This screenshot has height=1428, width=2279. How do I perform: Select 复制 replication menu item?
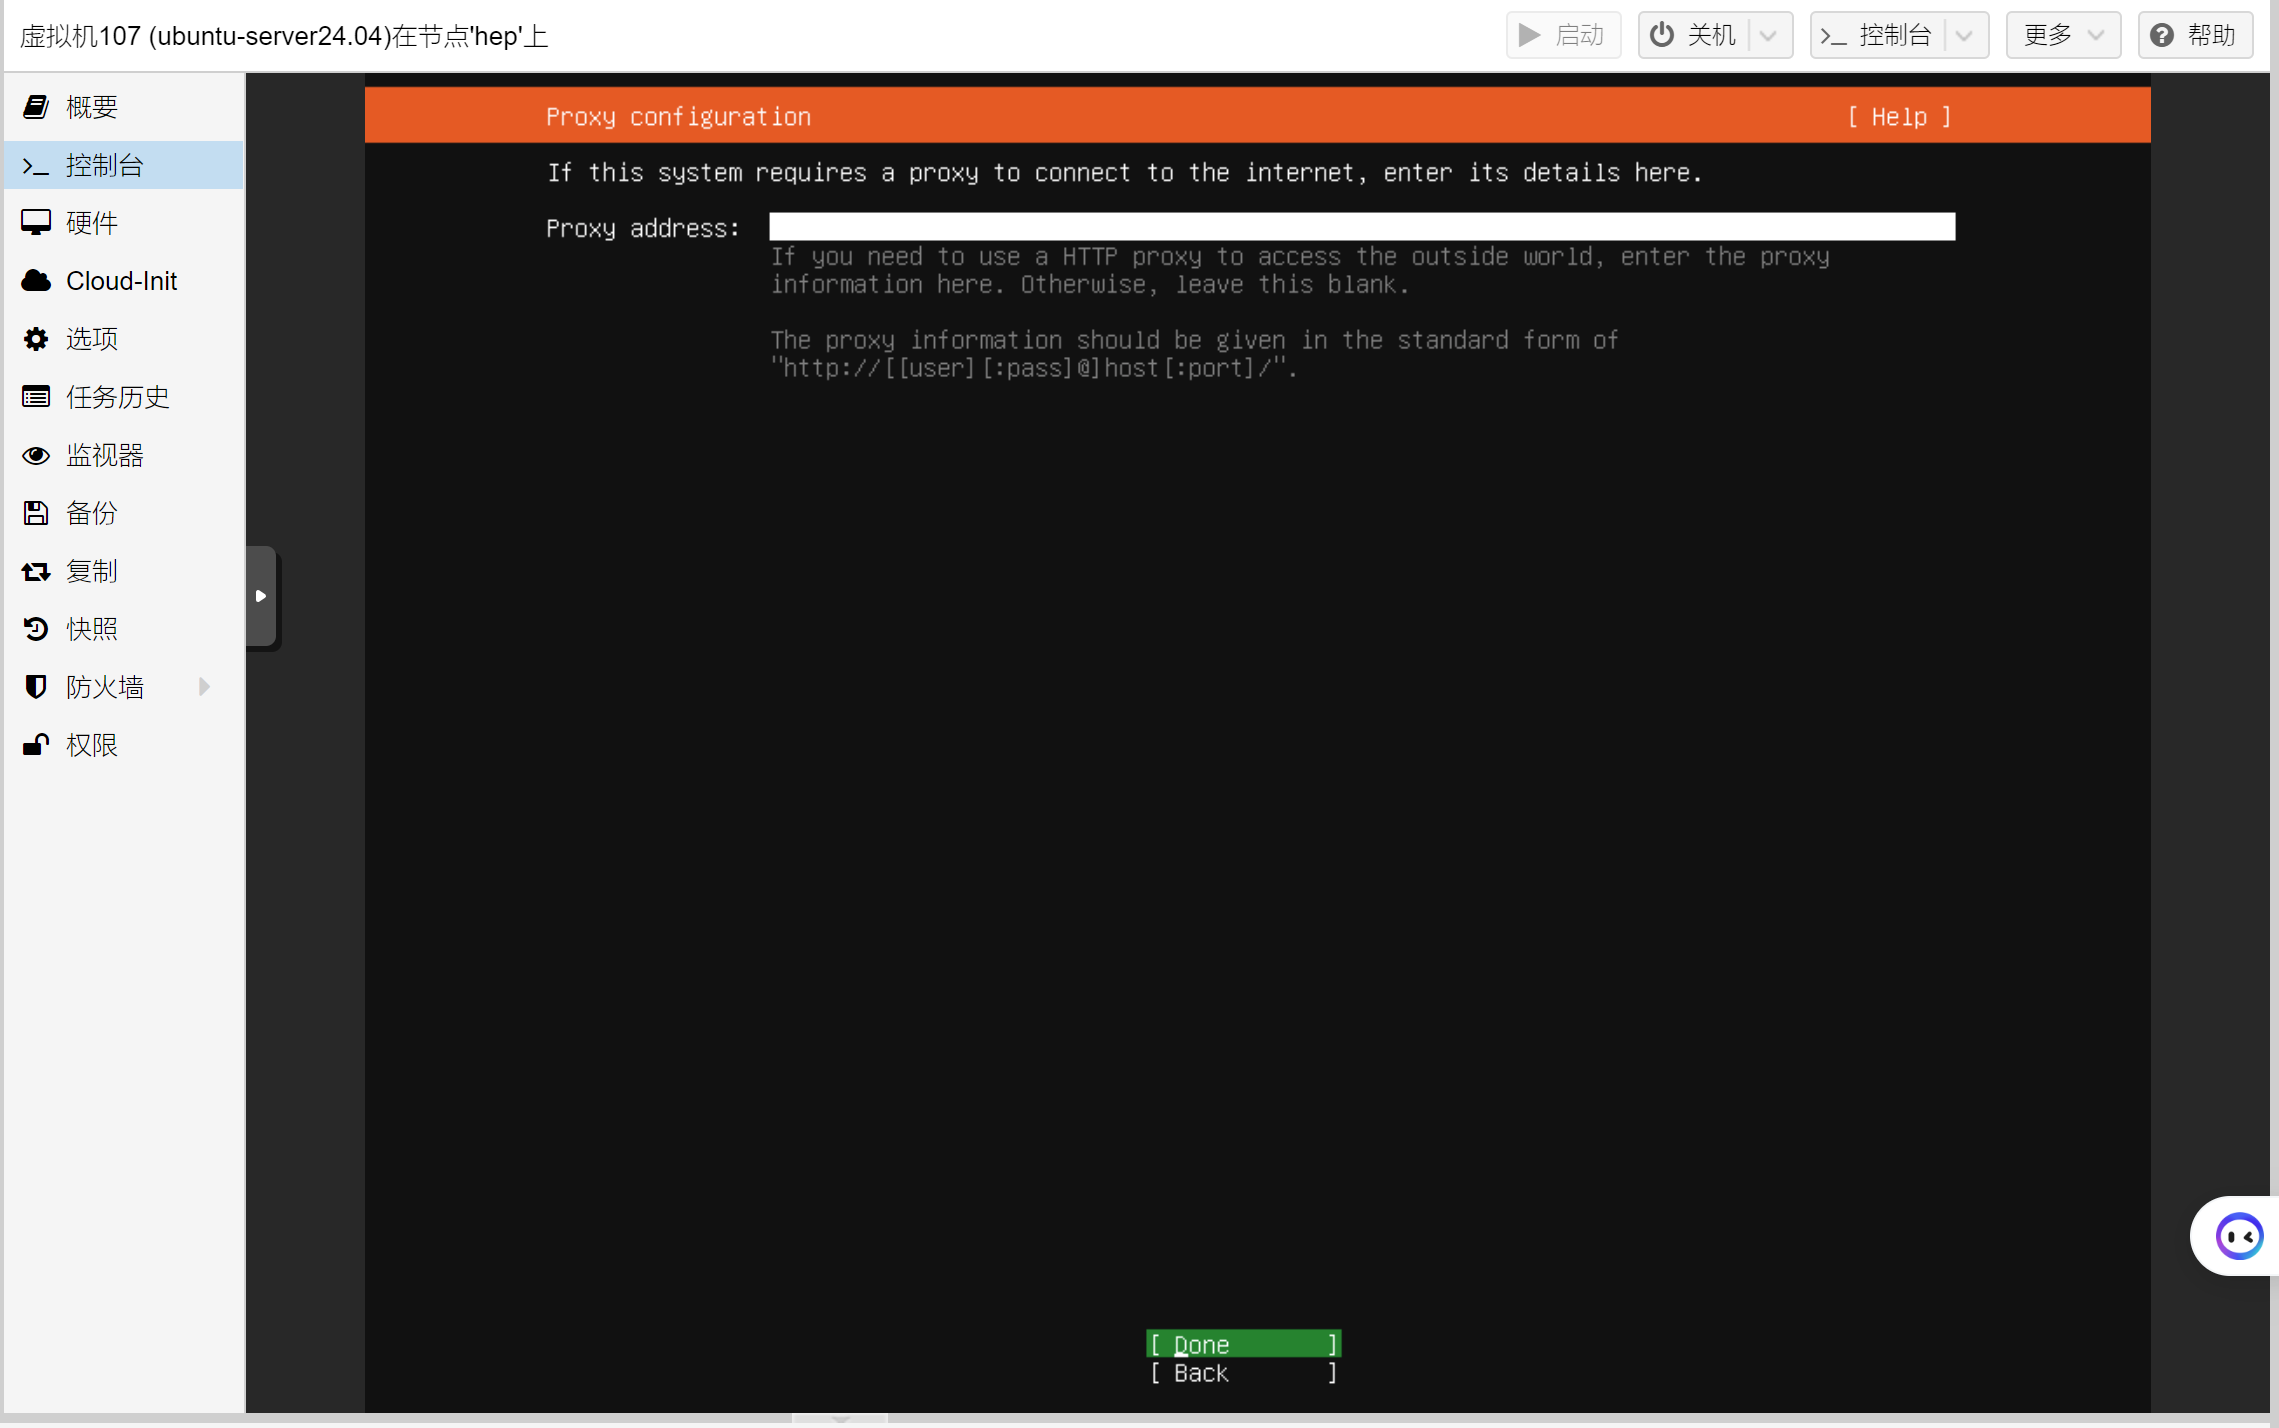click(x=91, y=571)
